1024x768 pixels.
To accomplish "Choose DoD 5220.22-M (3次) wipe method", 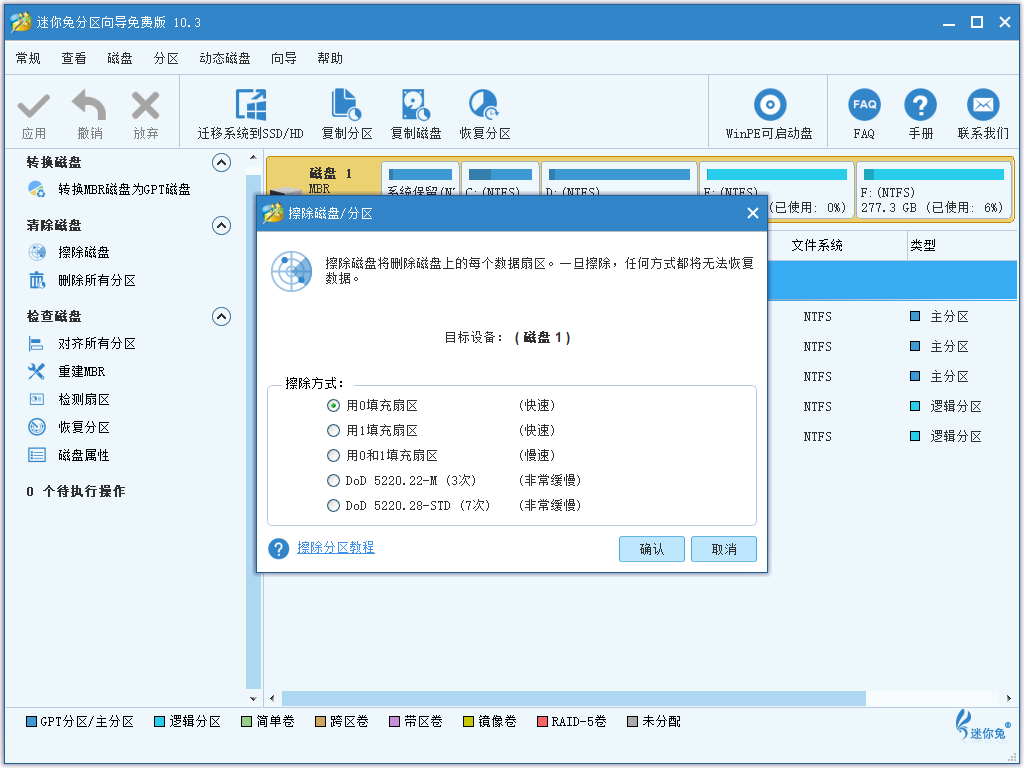I will point(333,481).
